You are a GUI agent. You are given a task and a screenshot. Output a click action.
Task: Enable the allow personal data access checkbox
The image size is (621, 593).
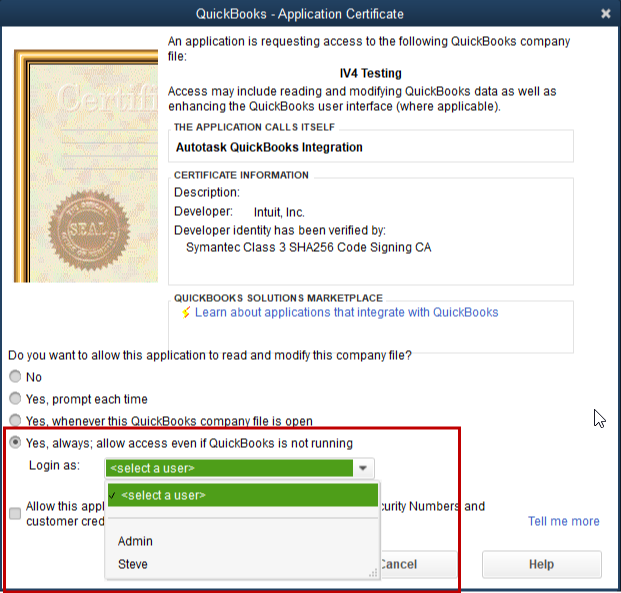pos(15,514)
